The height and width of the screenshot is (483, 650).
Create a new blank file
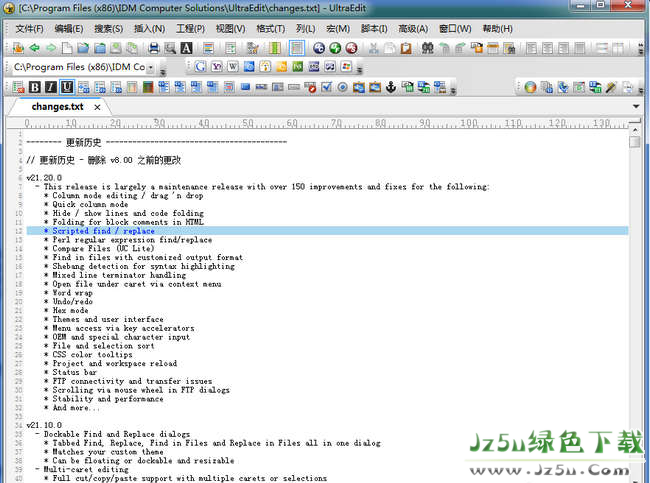[x=67, y=48]
